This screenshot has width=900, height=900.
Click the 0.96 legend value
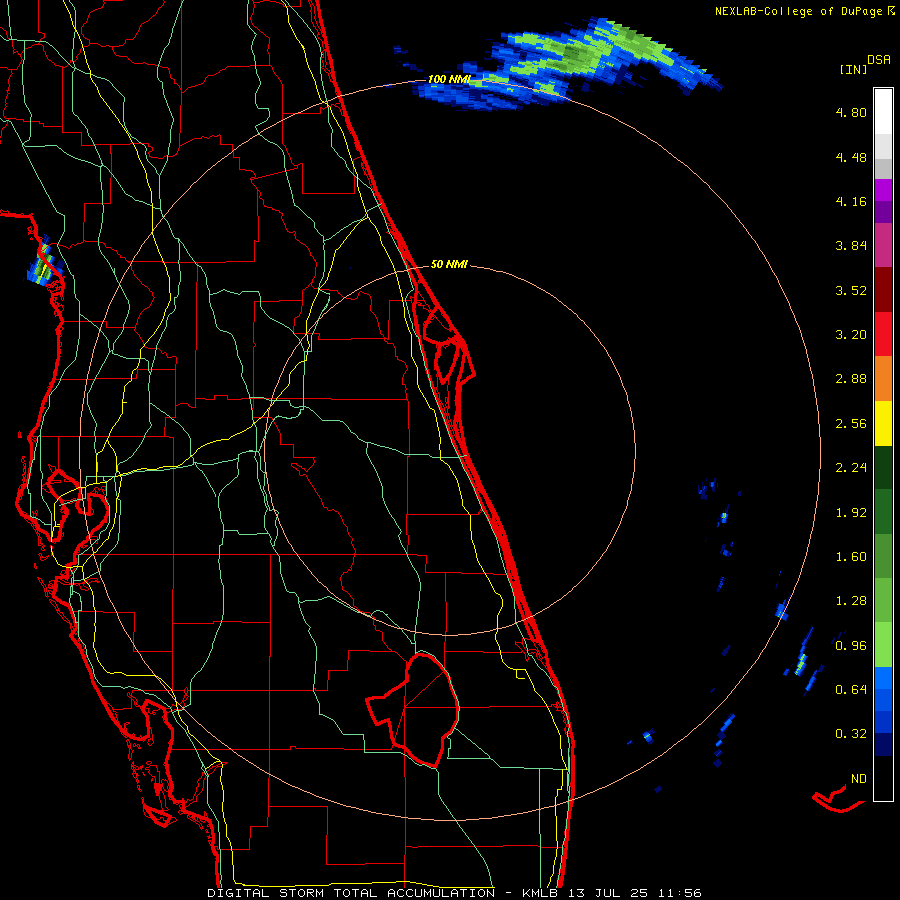tap(851, 646)
